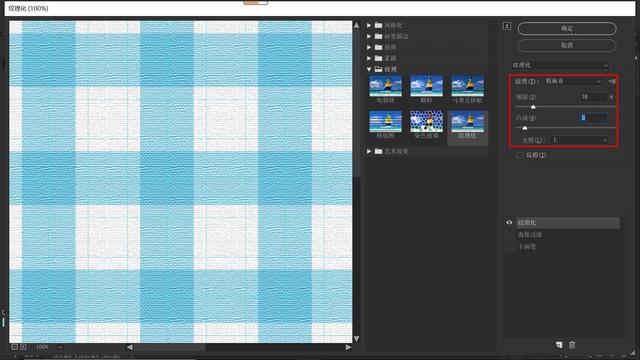Toggle visibility of the 海报边缘 effect layer

[x=509, y=235]
